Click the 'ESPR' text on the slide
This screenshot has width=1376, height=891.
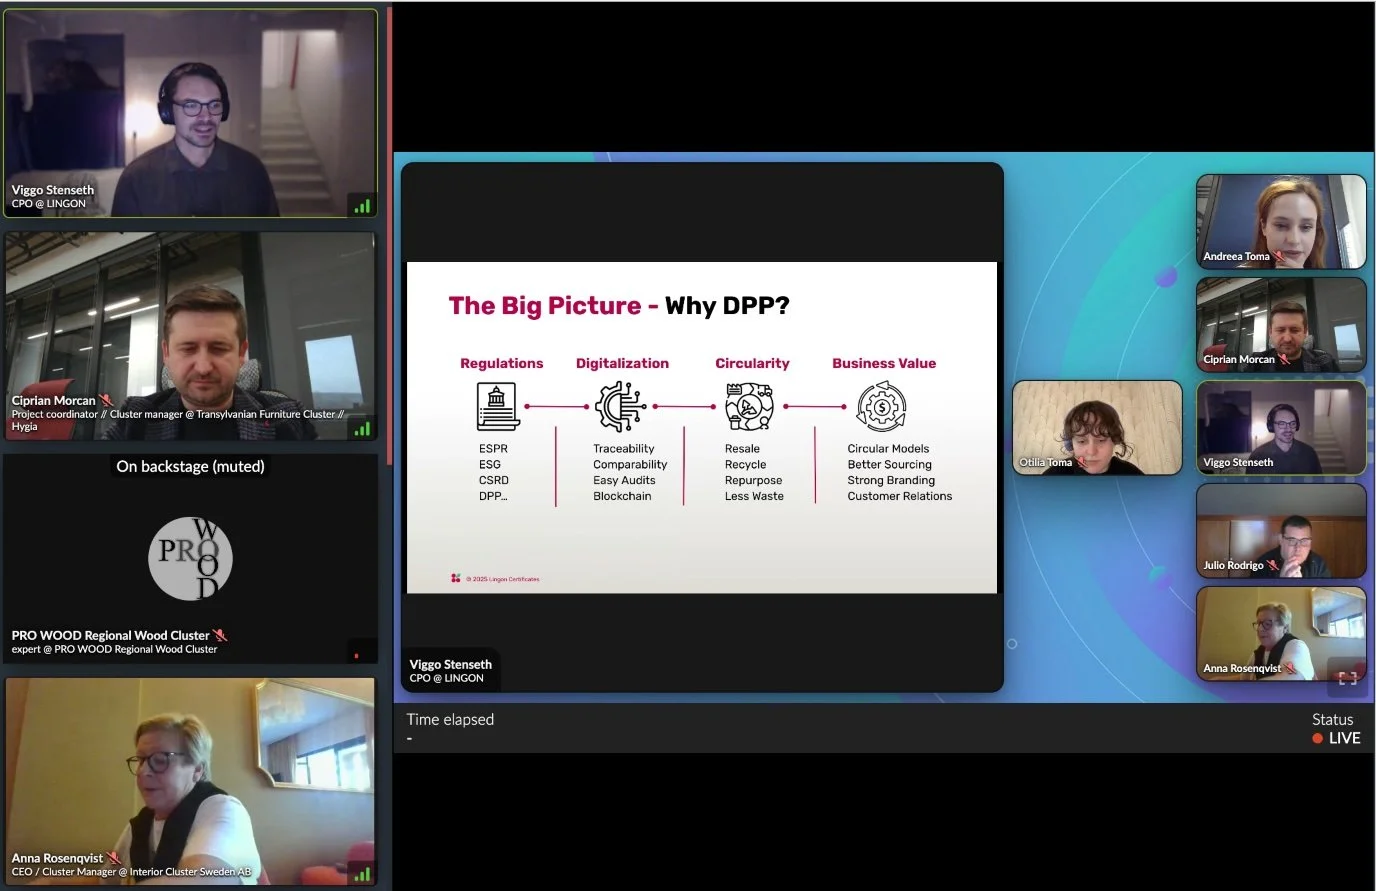pyautogui.click(x=493, y=449)
